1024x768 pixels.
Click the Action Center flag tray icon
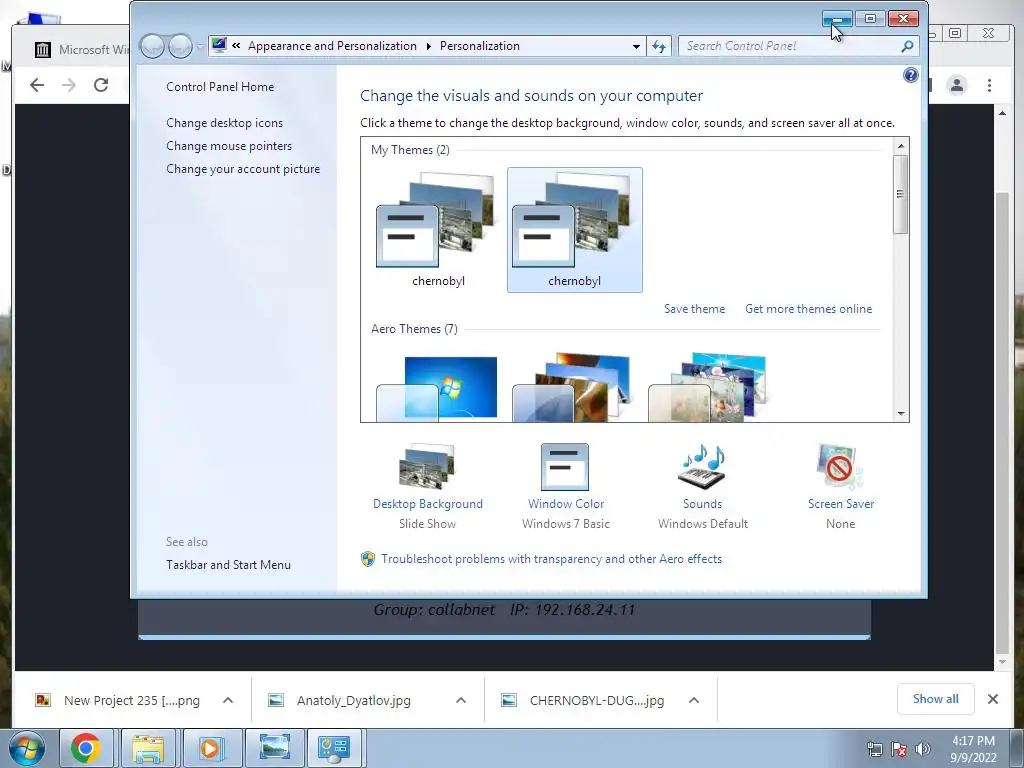[x=899, y=748]
